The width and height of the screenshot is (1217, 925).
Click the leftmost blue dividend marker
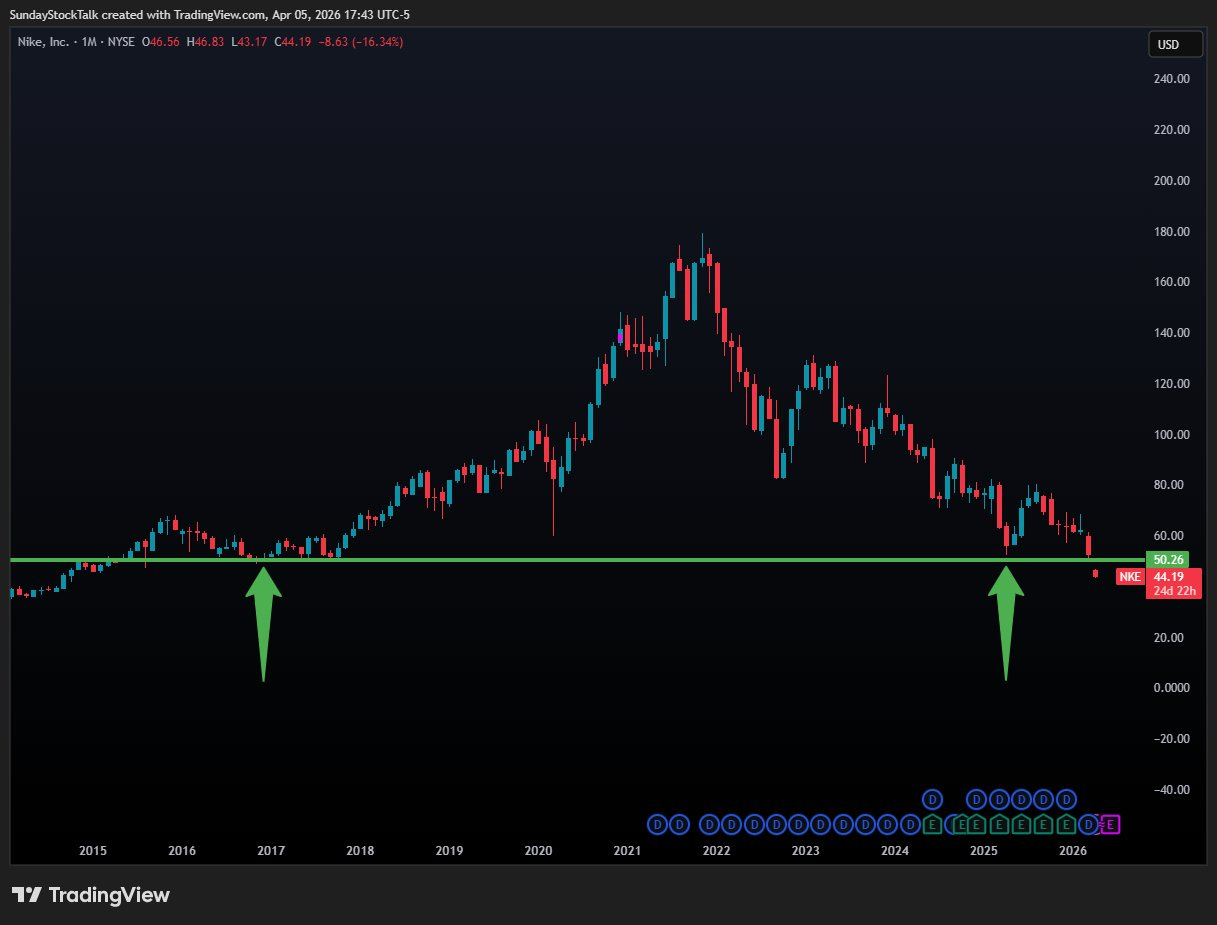[657, 825]
